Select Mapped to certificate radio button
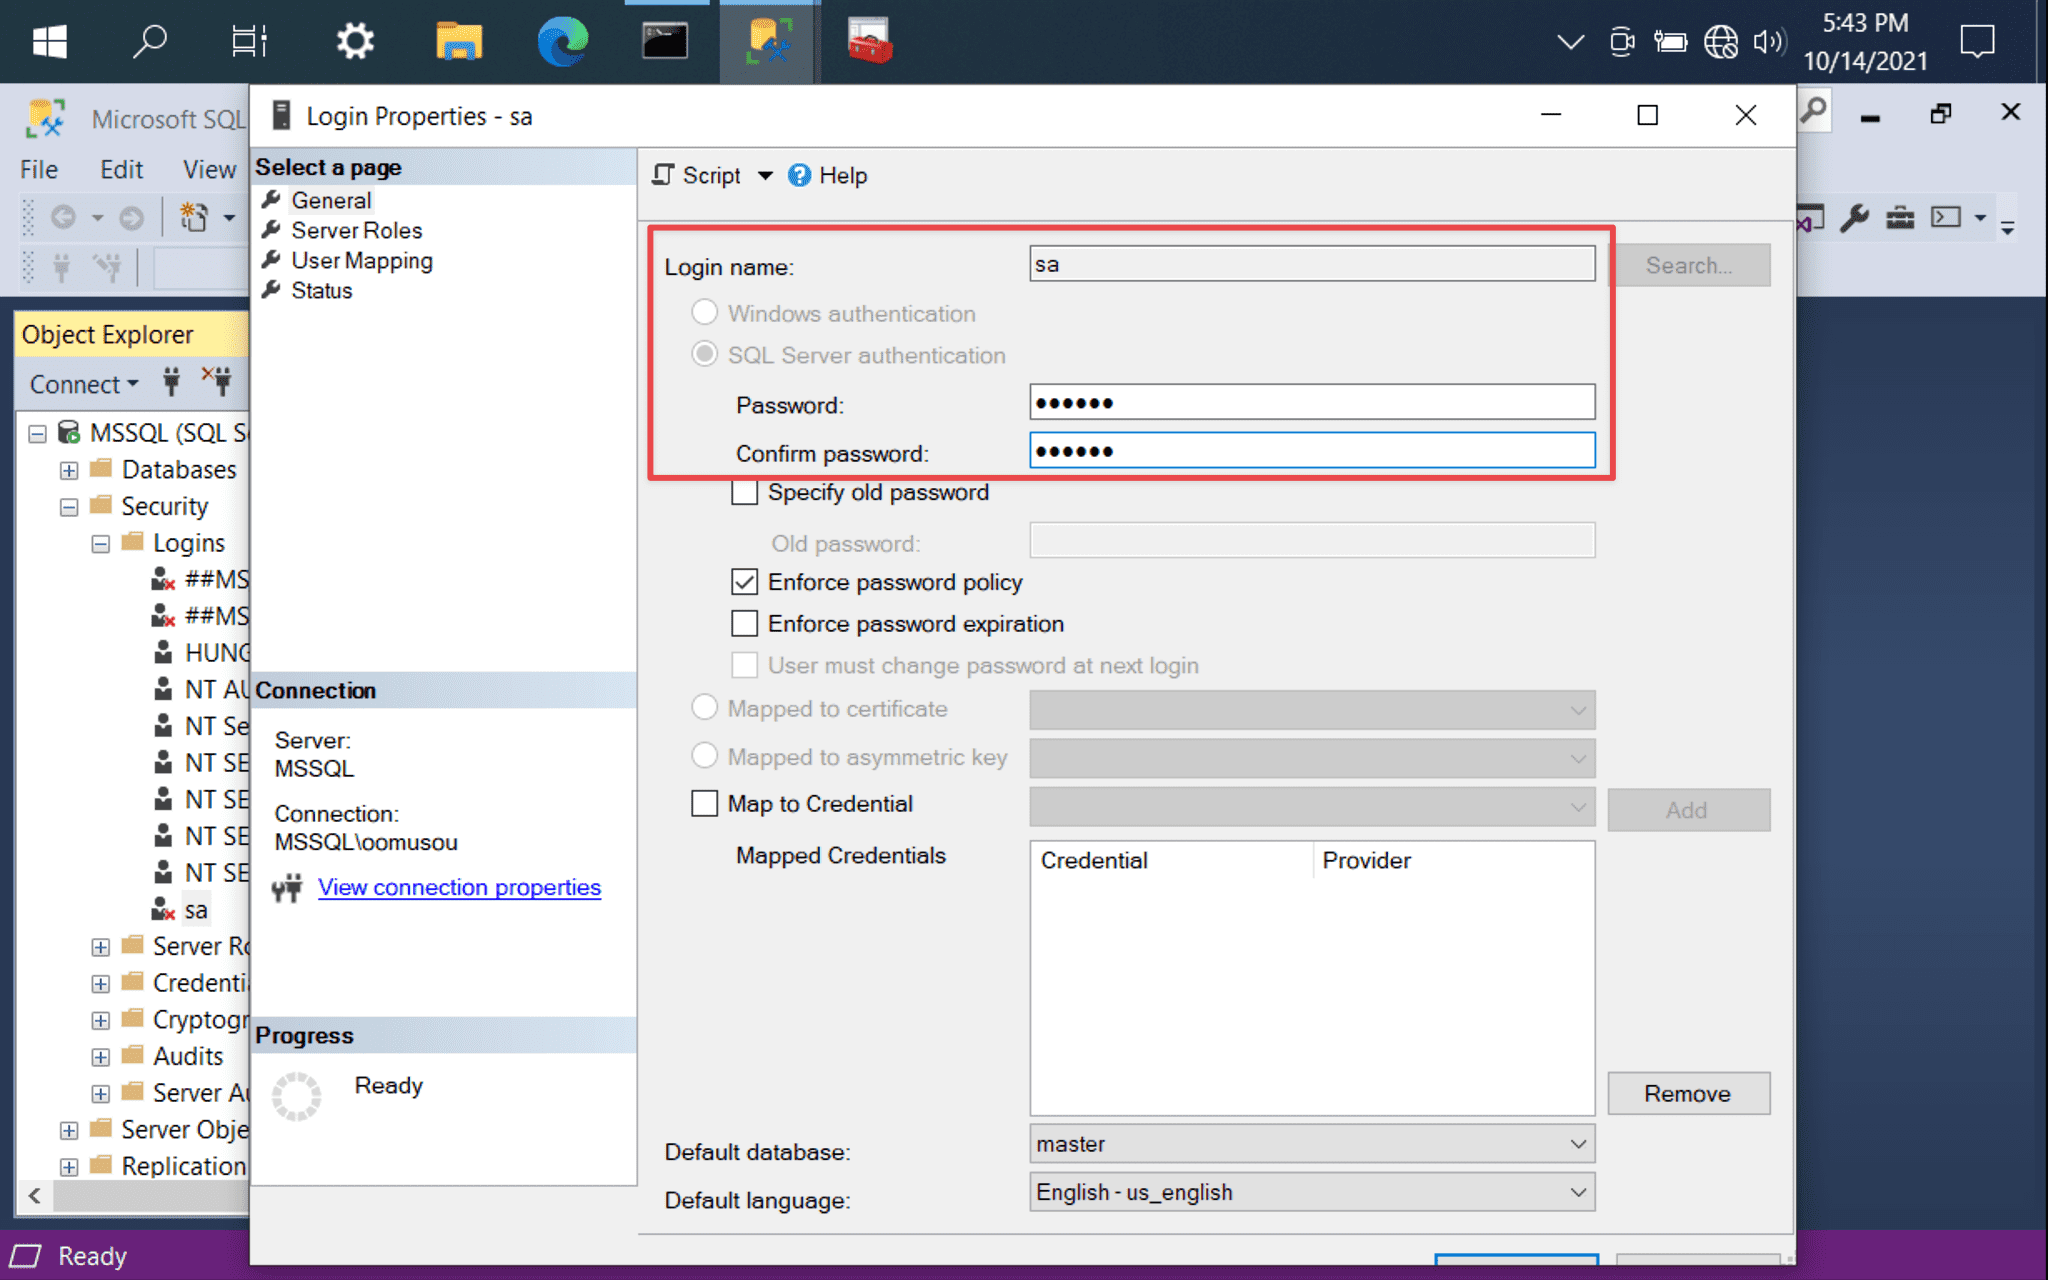Image resolution: width=2048 pixels, height=1280 pixels. [704, 708]
